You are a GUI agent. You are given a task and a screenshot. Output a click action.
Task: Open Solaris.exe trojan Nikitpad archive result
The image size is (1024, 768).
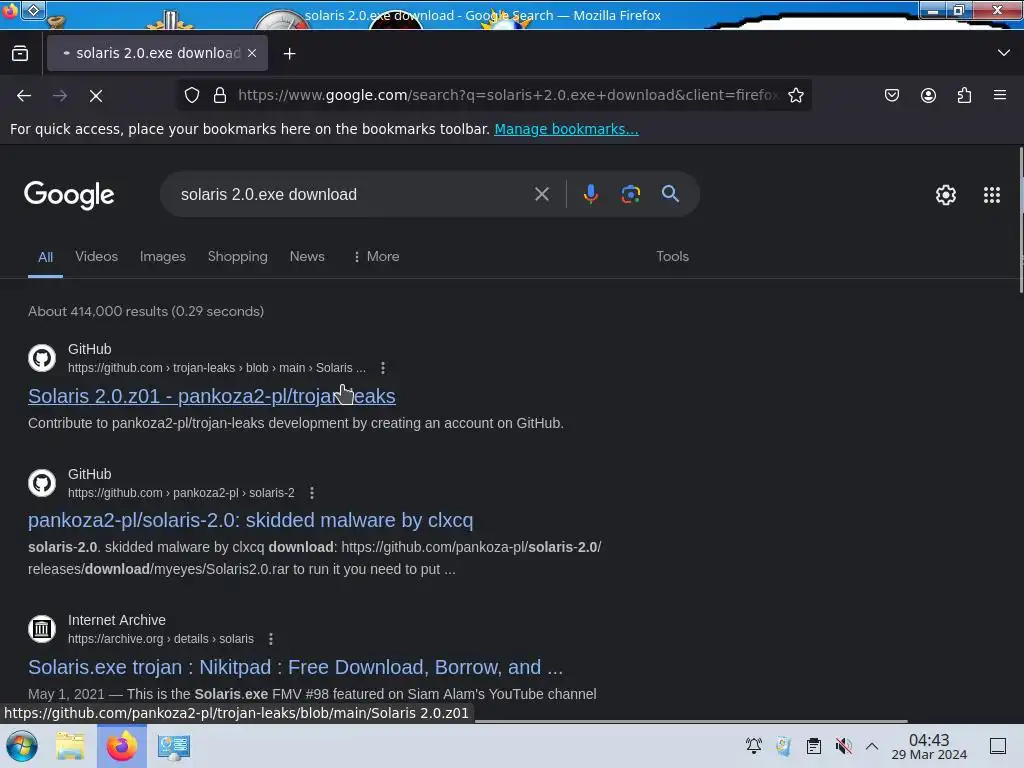coord(295,667)
